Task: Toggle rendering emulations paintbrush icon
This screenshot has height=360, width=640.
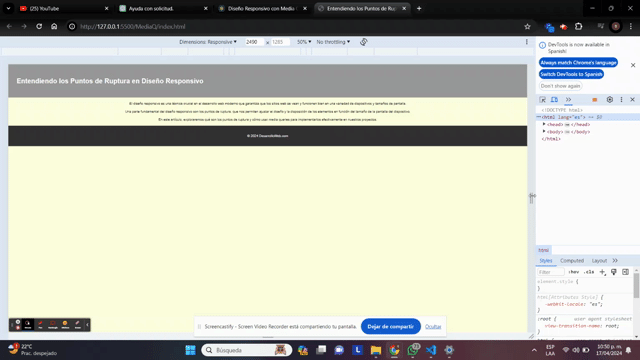Action: point(614,272)
